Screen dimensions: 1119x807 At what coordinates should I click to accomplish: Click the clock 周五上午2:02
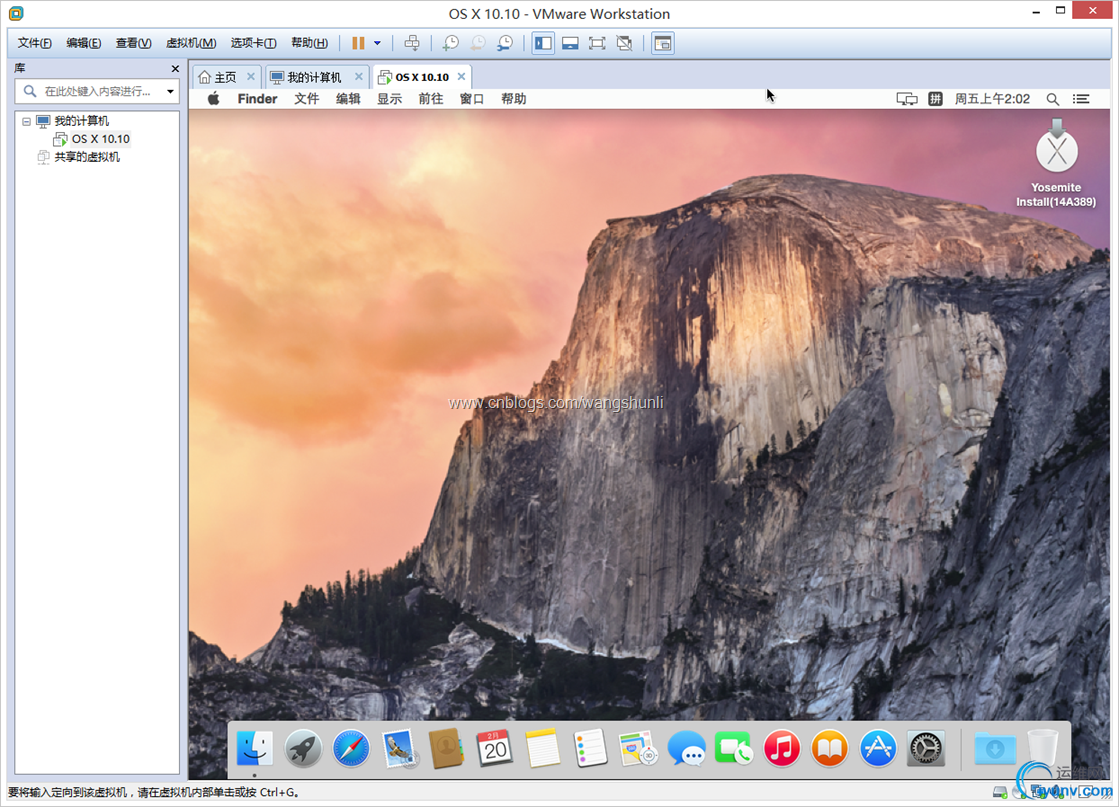992,99
